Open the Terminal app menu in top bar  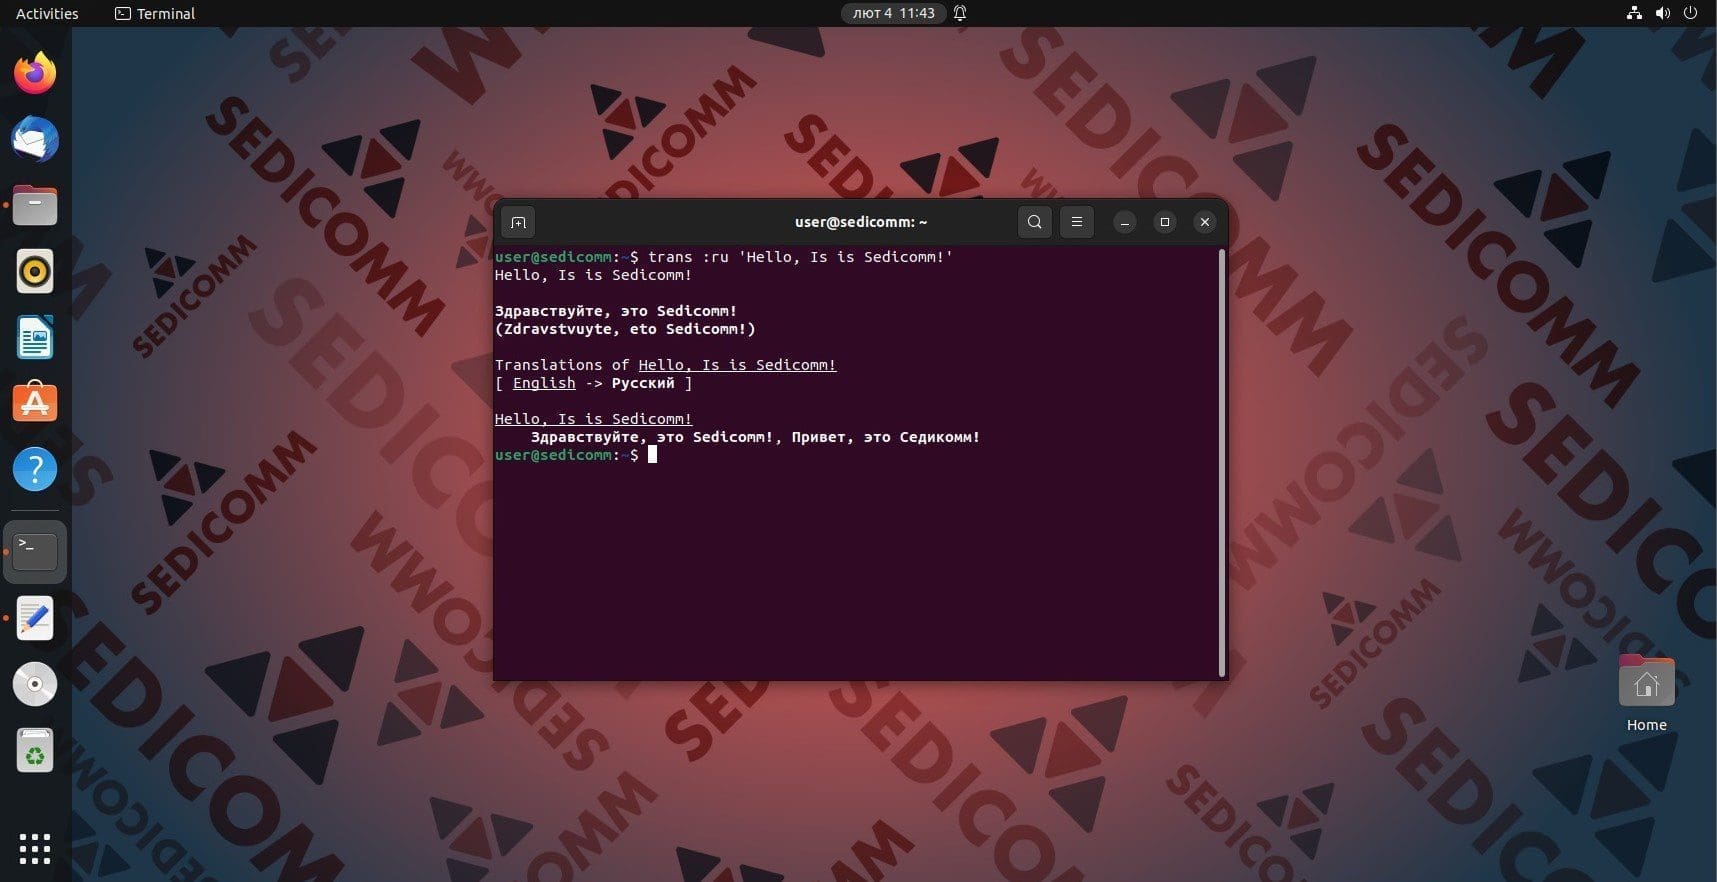(155, 13)
